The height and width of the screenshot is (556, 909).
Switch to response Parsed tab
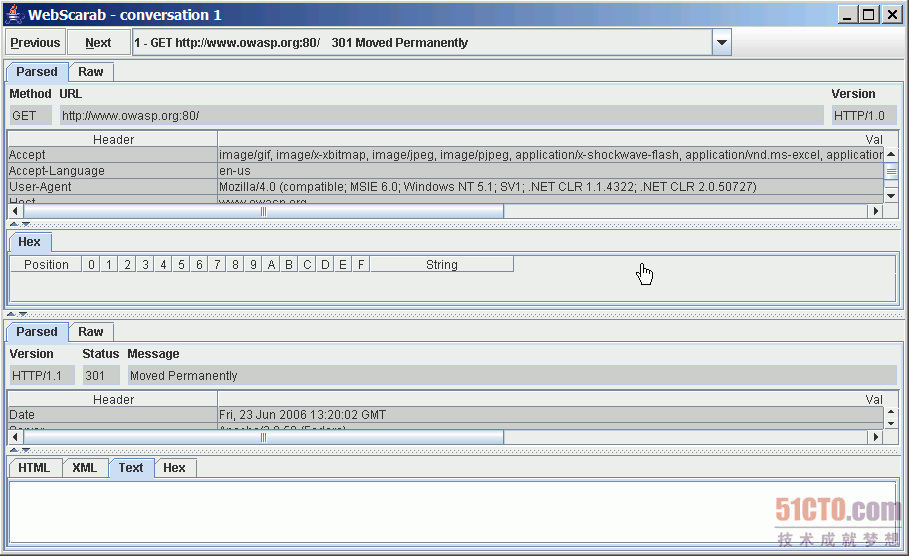37,332
